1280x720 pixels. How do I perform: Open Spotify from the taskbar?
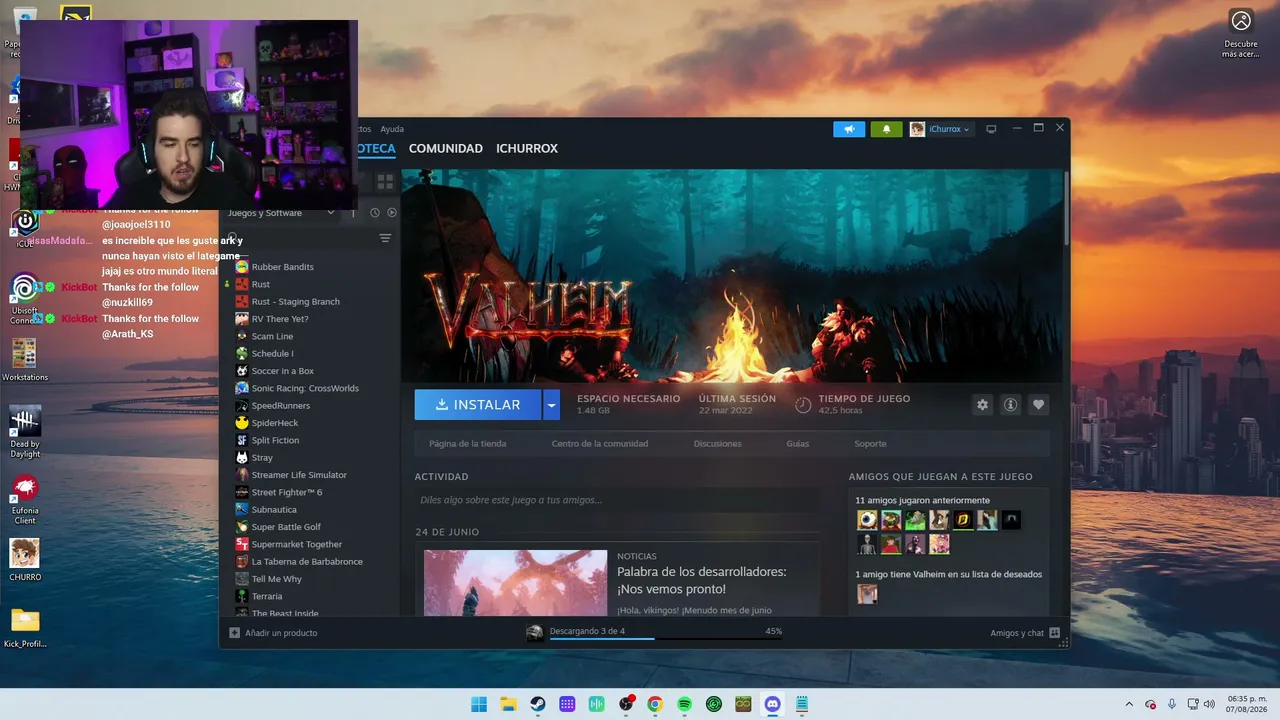click(684, 704)
